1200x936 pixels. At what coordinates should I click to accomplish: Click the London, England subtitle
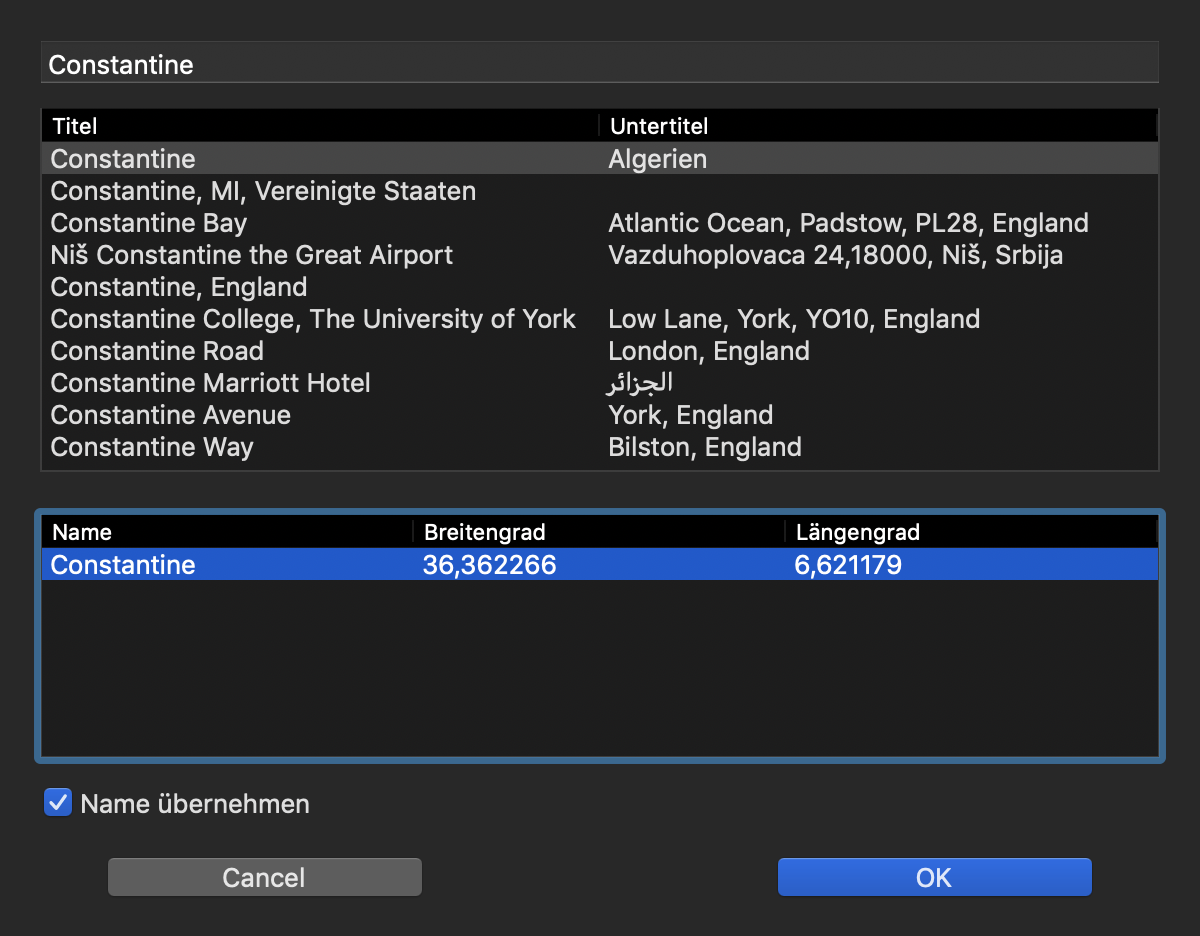pos(709,351)
